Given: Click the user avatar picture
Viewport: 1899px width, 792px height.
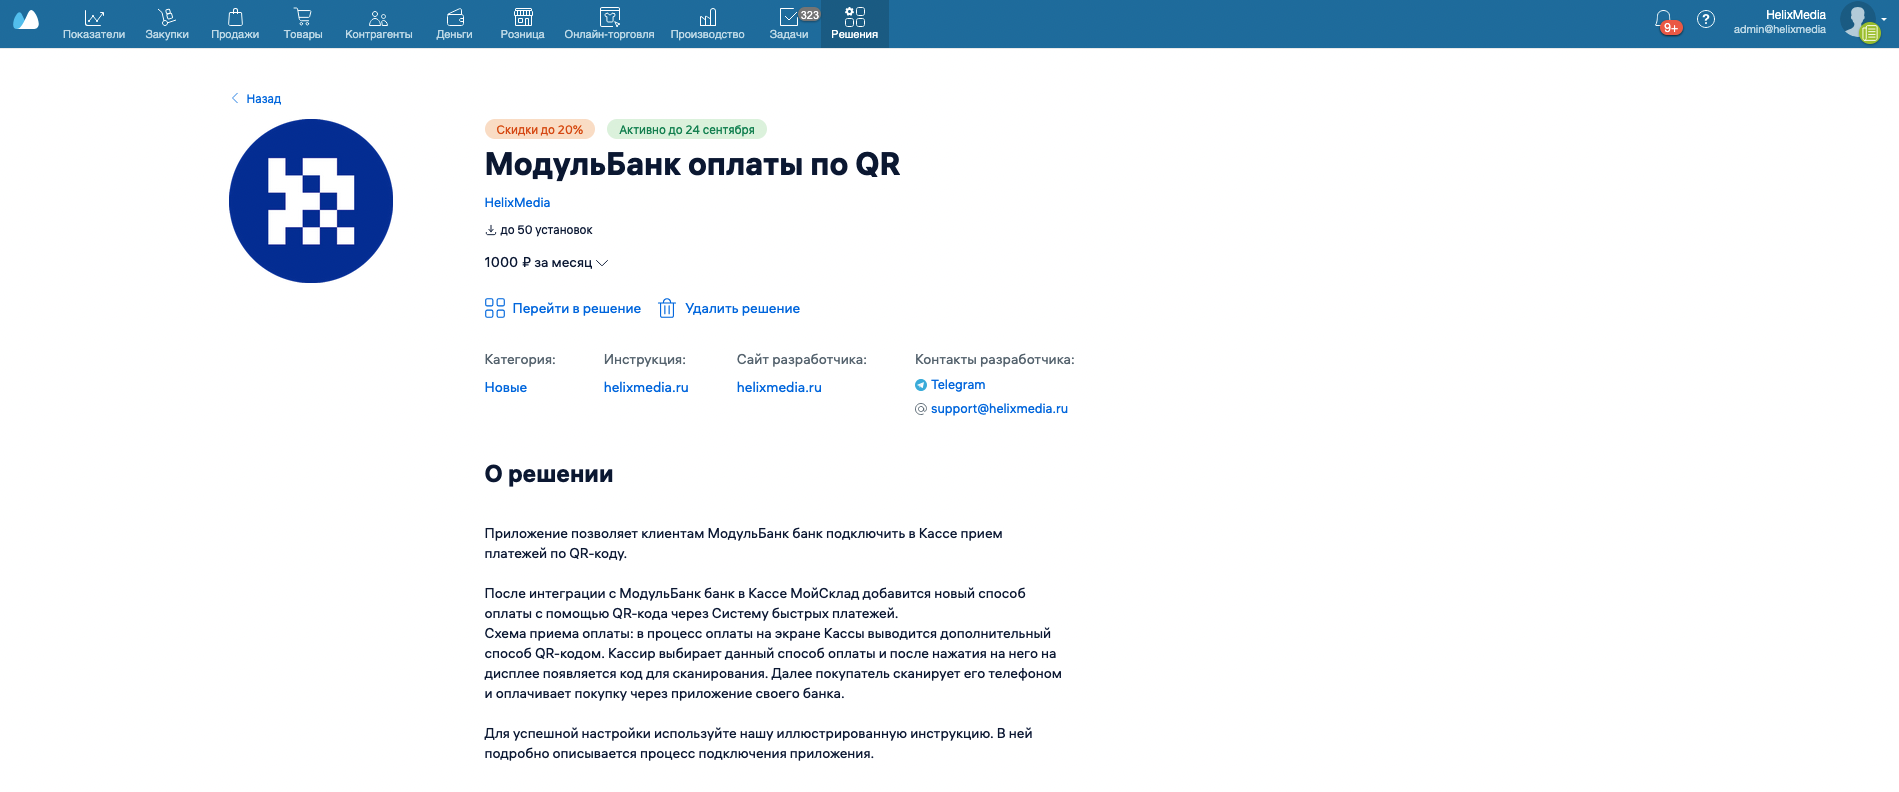Looking at the screenshot, I should click(1858, 21).
